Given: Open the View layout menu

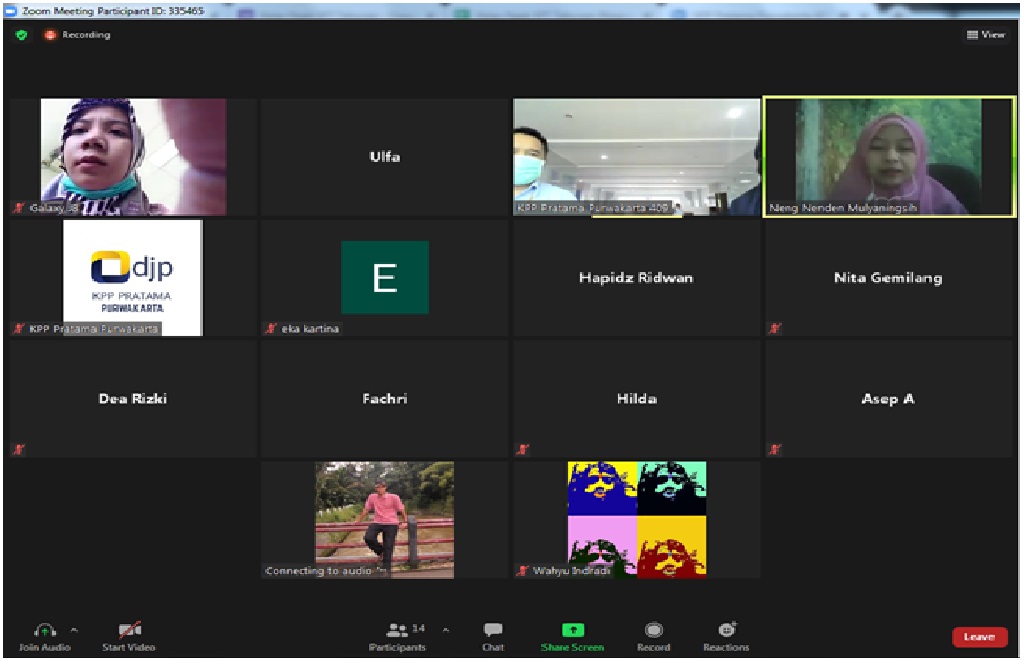Looking at the screenshot, I should pos(985,35).
